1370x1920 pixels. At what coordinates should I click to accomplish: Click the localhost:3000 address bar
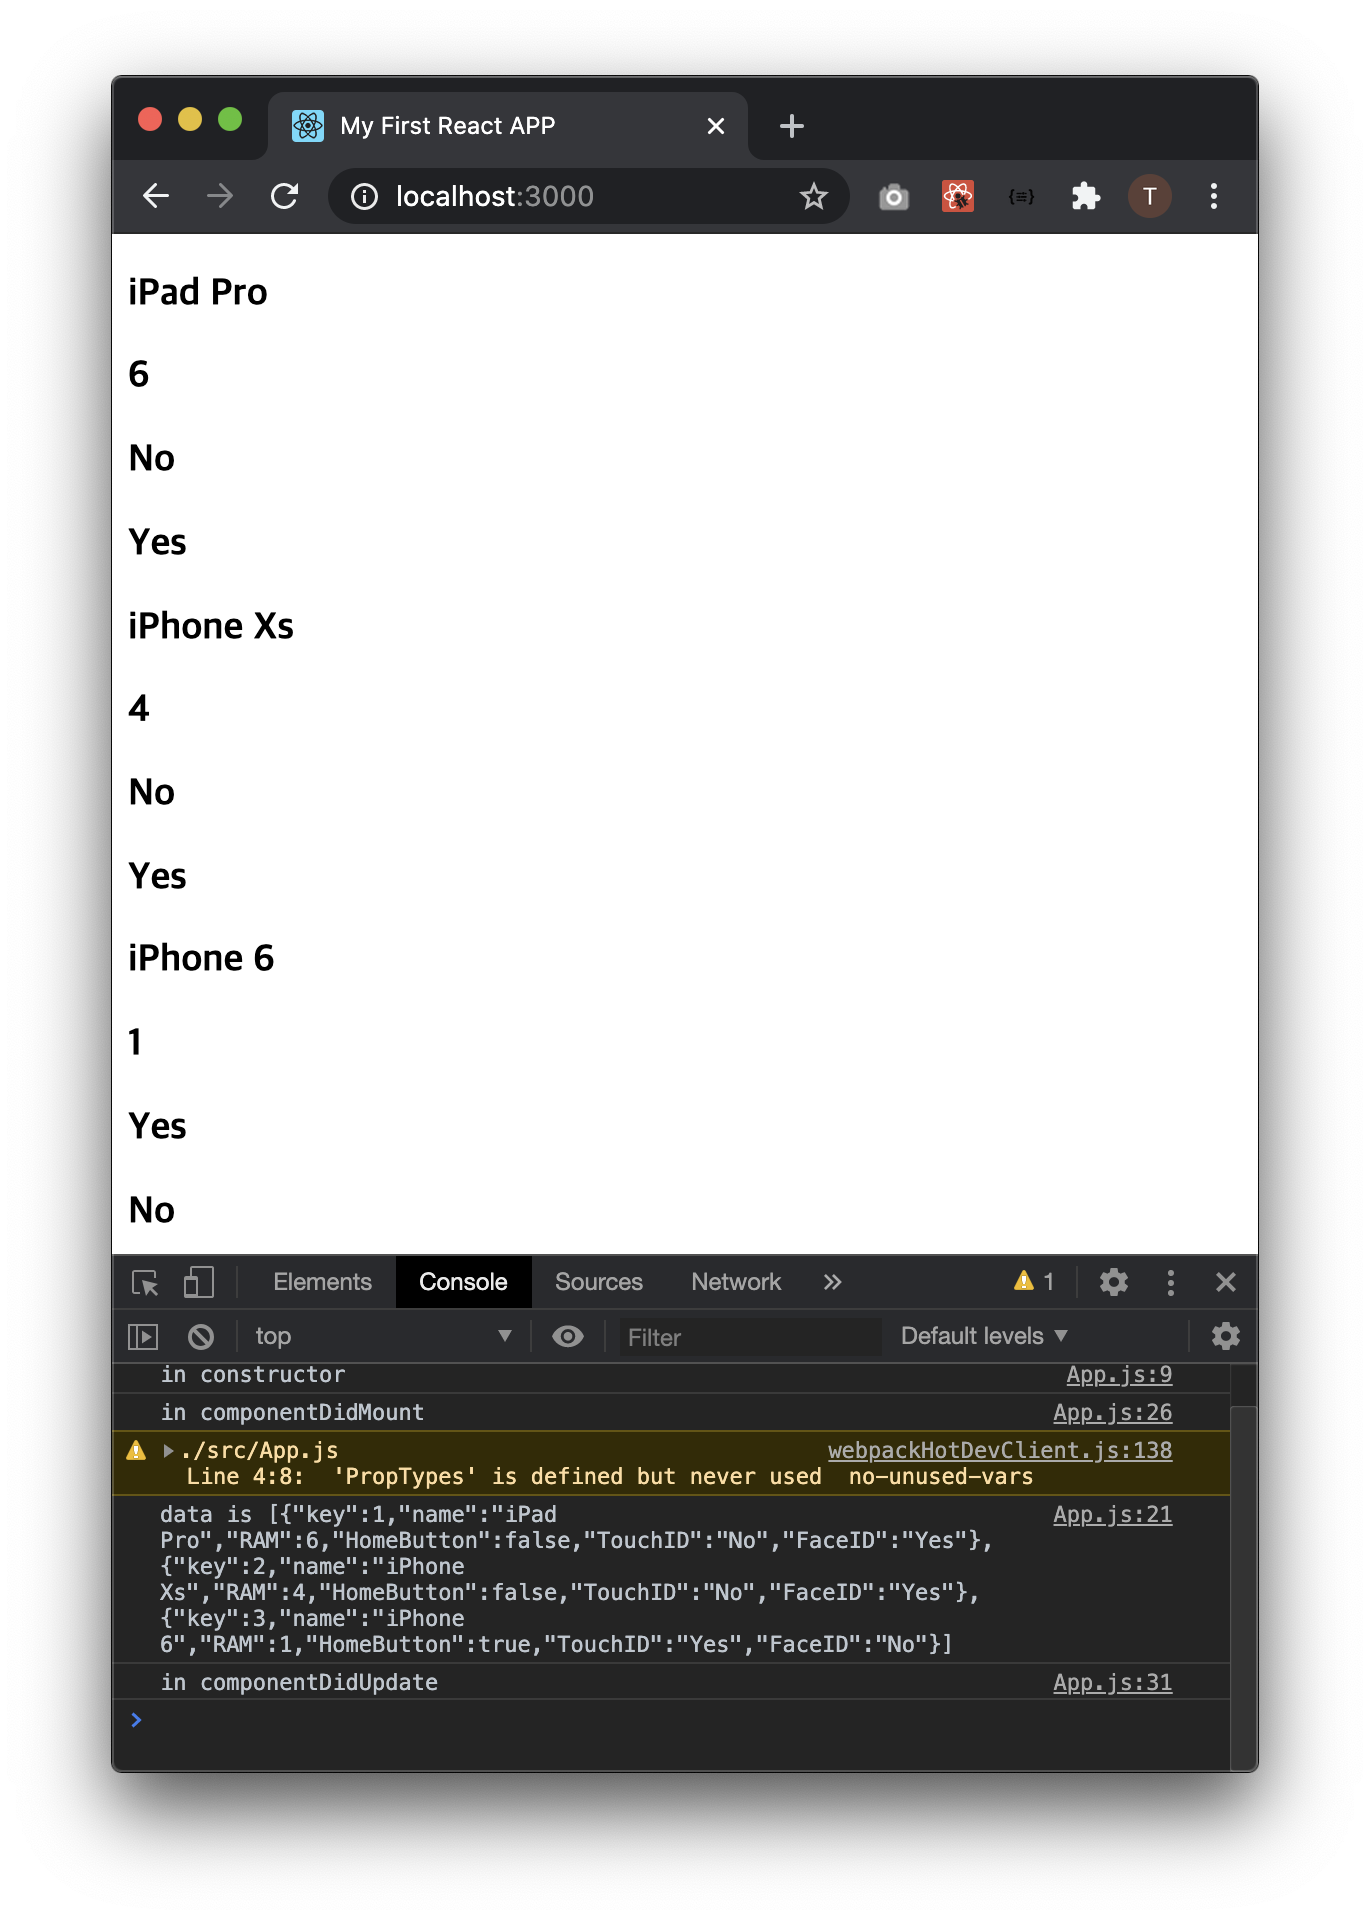pos(589,197)
